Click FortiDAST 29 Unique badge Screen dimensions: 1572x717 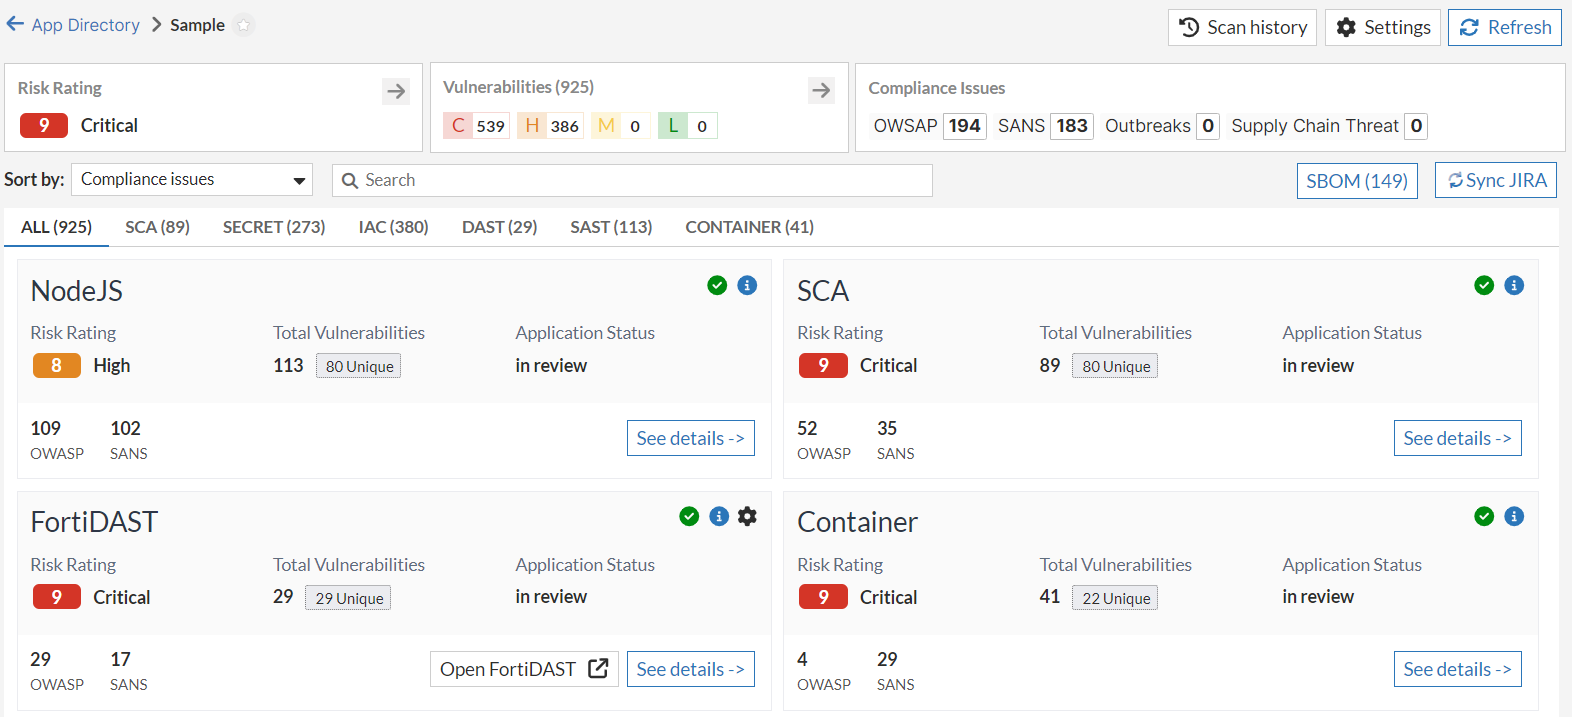click(x=348, y=598)
